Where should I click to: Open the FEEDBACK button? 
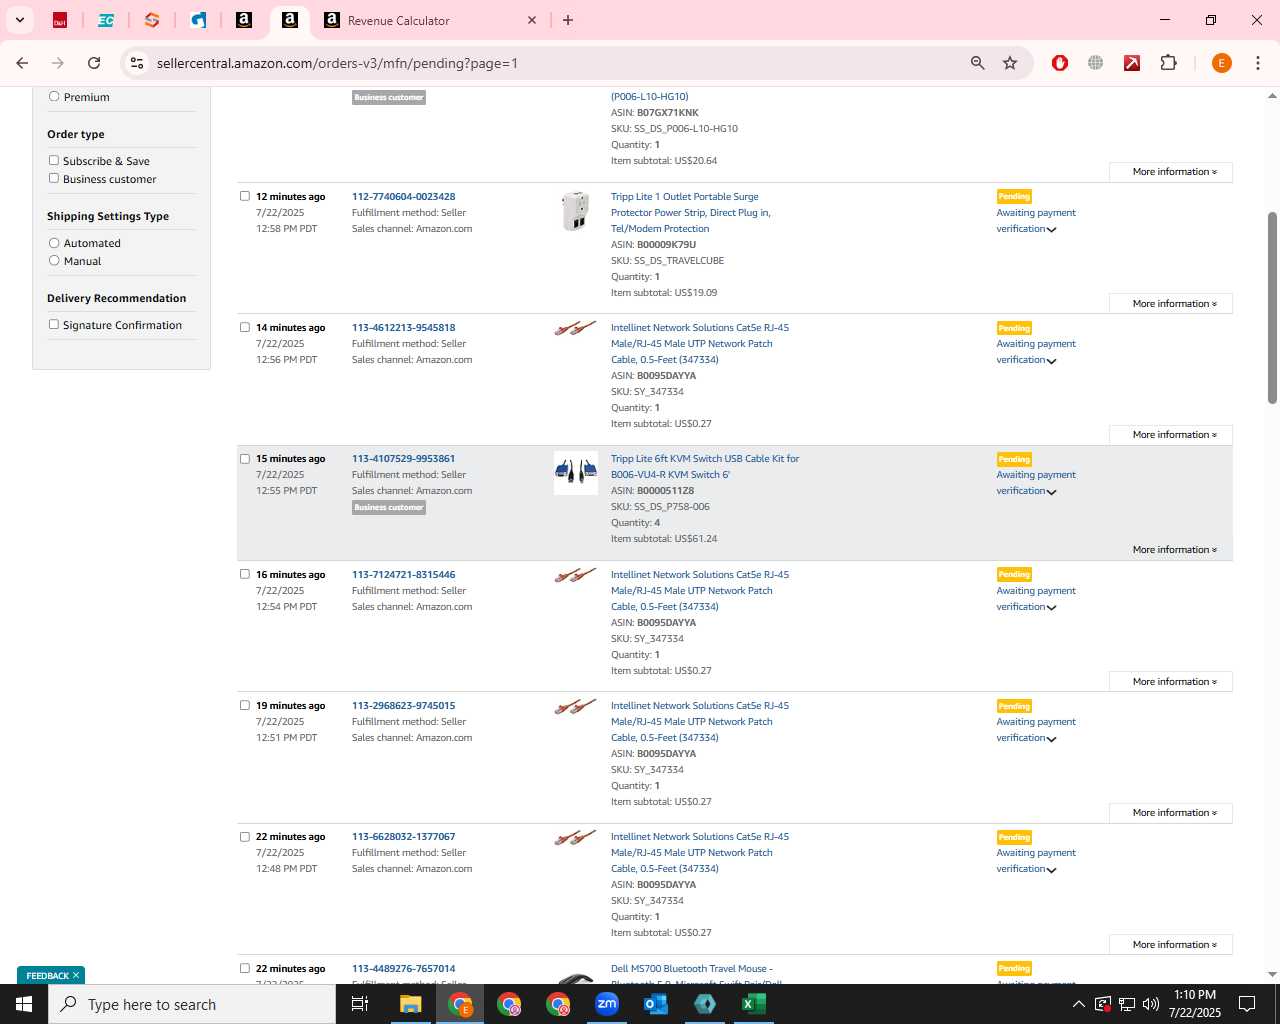pyautogui.click(x=47, y=975)
